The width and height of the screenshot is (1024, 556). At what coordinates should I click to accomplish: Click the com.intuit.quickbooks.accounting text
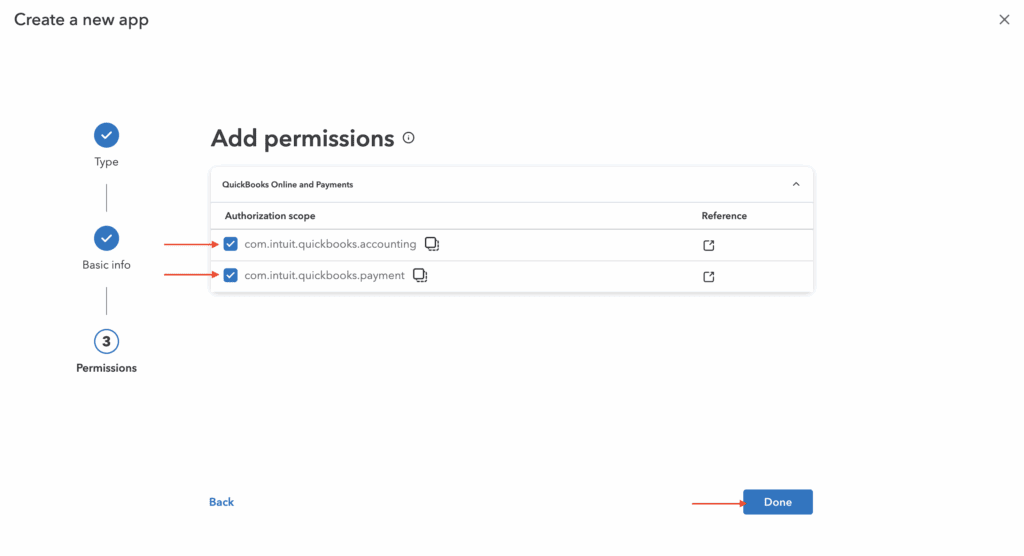(330, 244)
